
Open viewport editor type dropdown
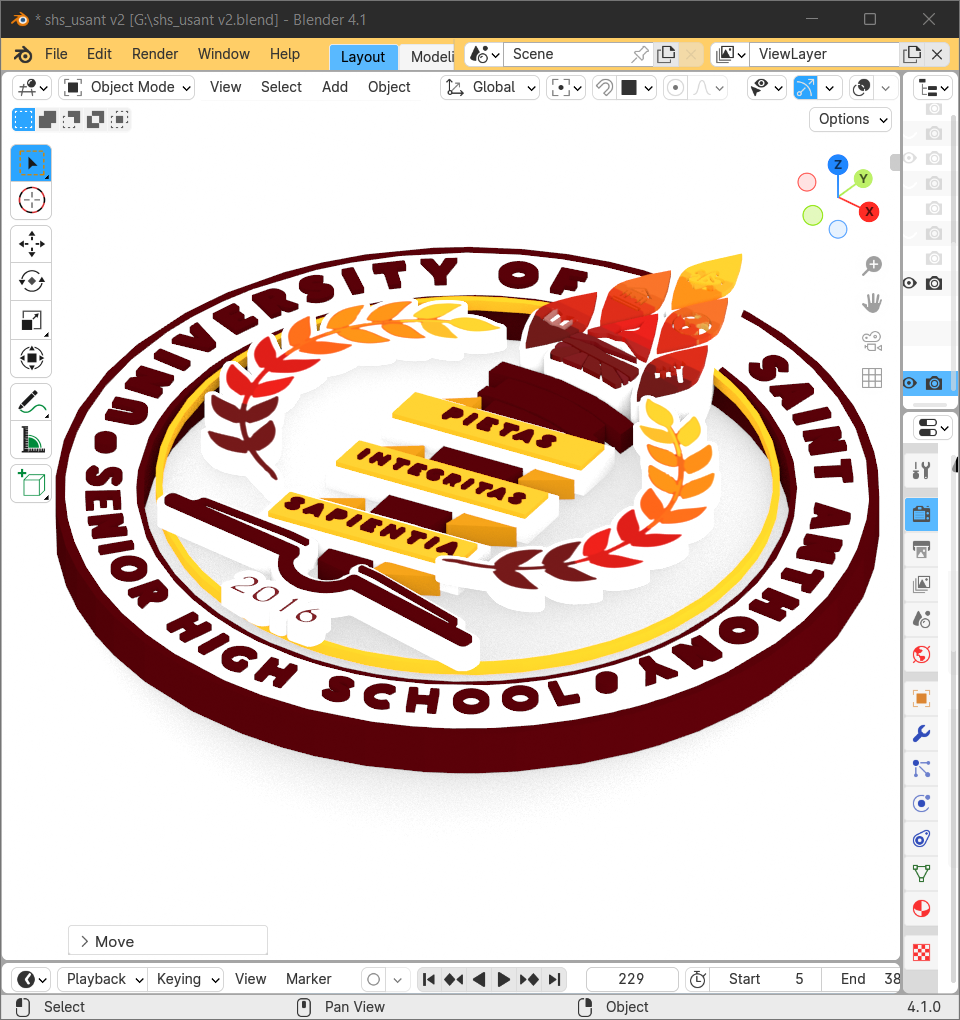(33, 88)
